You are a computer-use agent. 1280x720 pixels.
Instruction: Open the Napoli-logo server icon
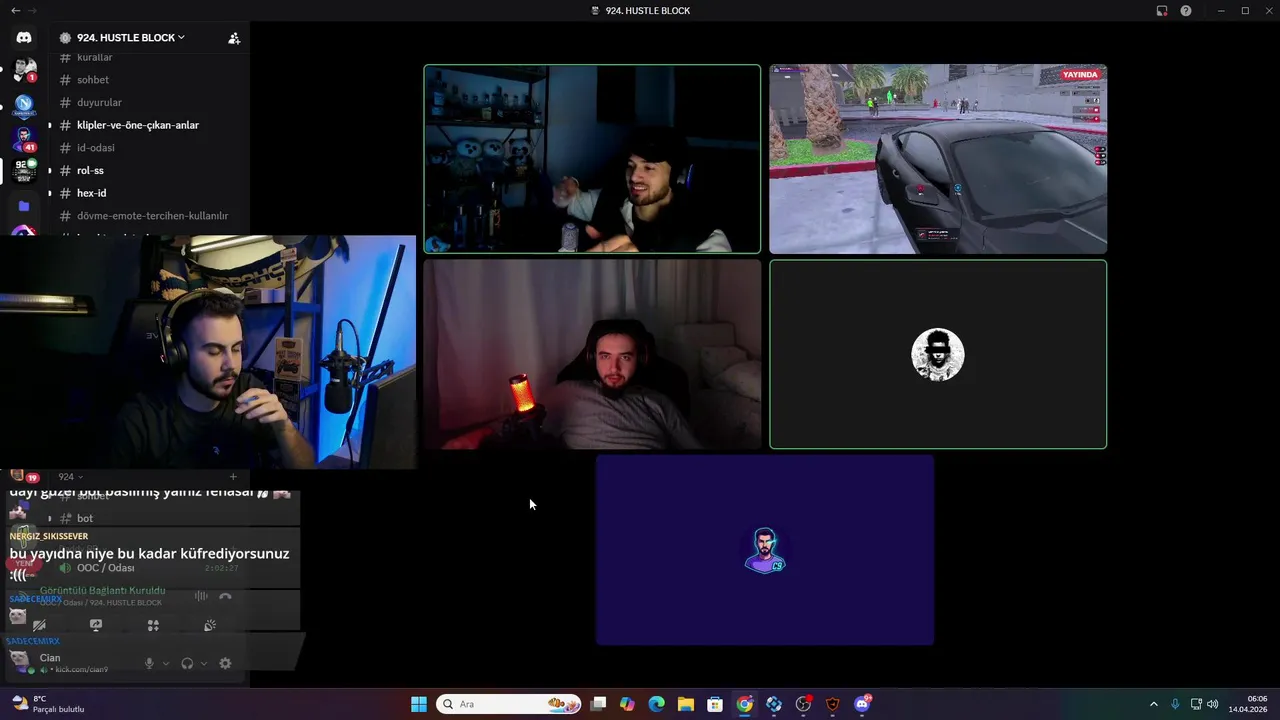tap(24, 105)
